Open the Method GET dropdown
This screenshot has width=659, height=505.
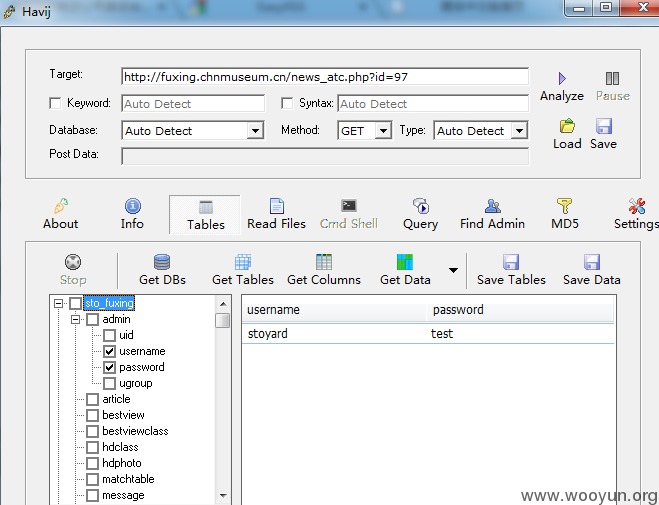[x=383, y=131]
